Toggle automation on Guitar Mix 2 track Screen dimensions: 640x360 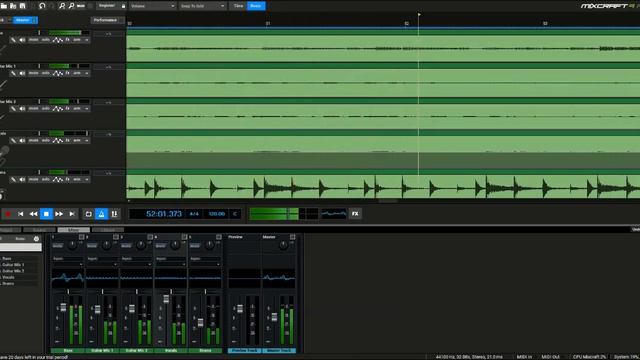58,109
